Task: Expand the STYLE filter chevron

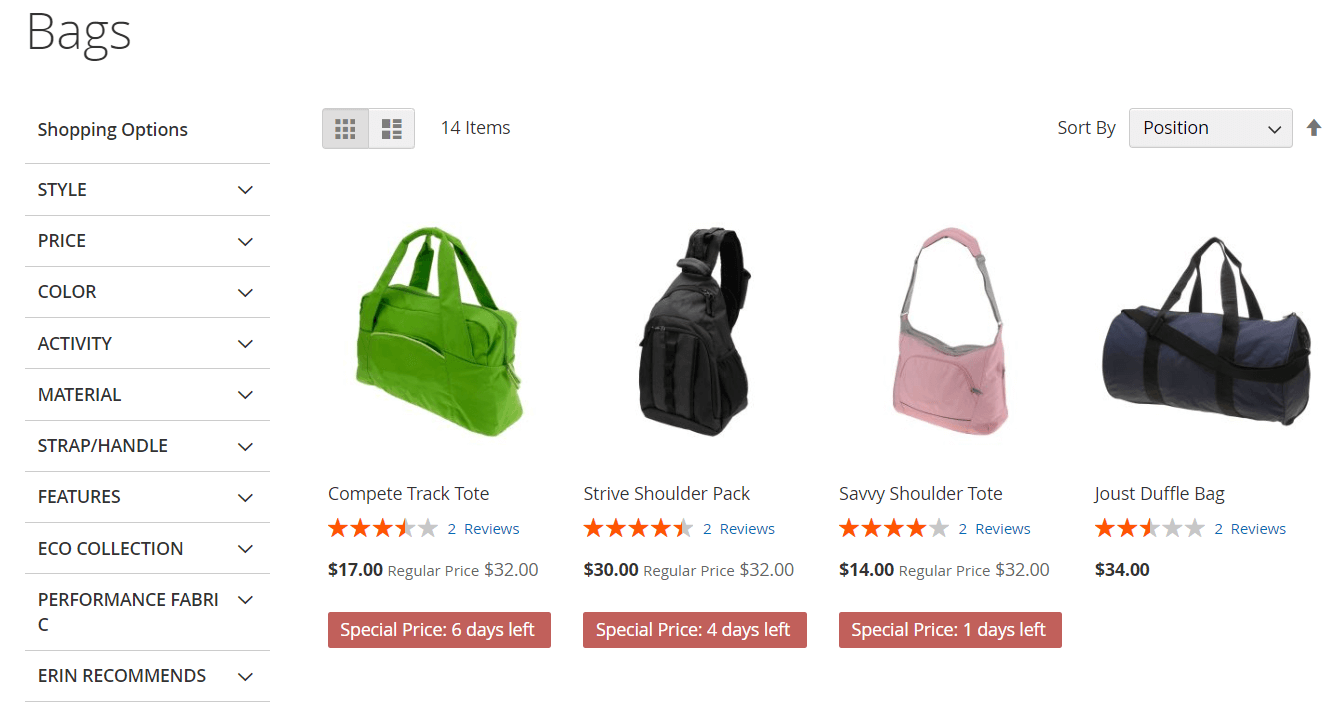Action: tap(245, 190)
